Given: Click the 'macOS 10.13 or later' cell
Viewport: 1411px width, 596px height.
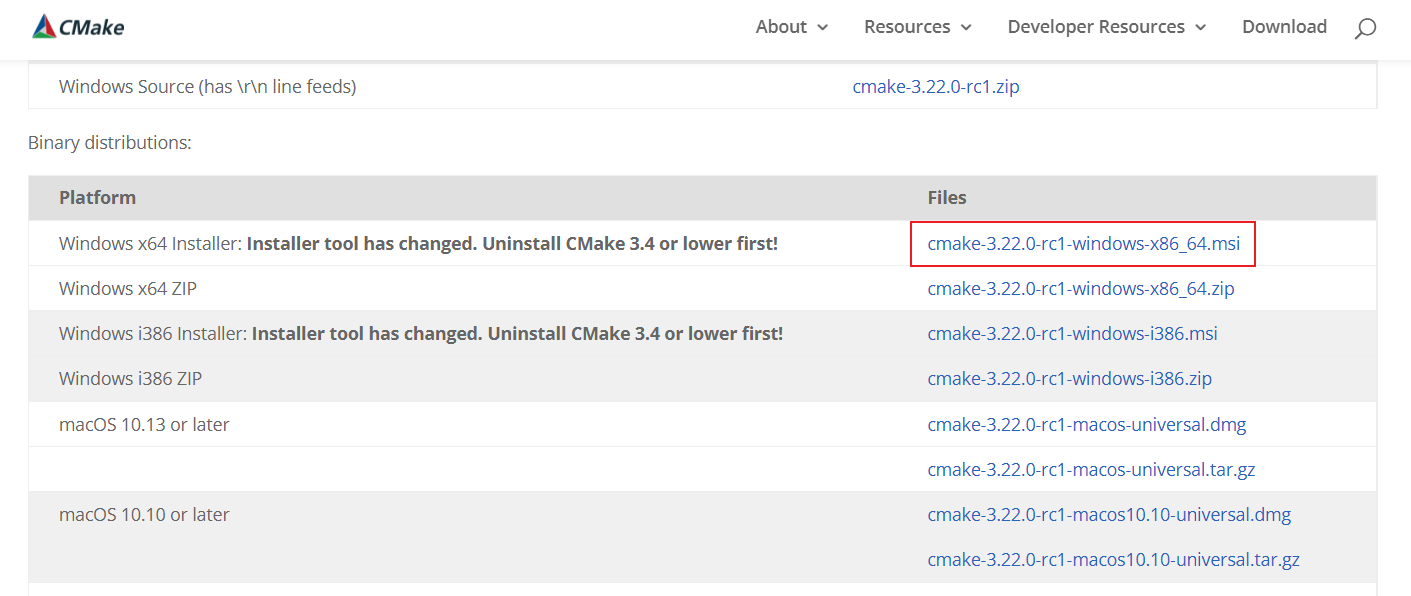Looking at the screenshot, I should pos(144,425).
